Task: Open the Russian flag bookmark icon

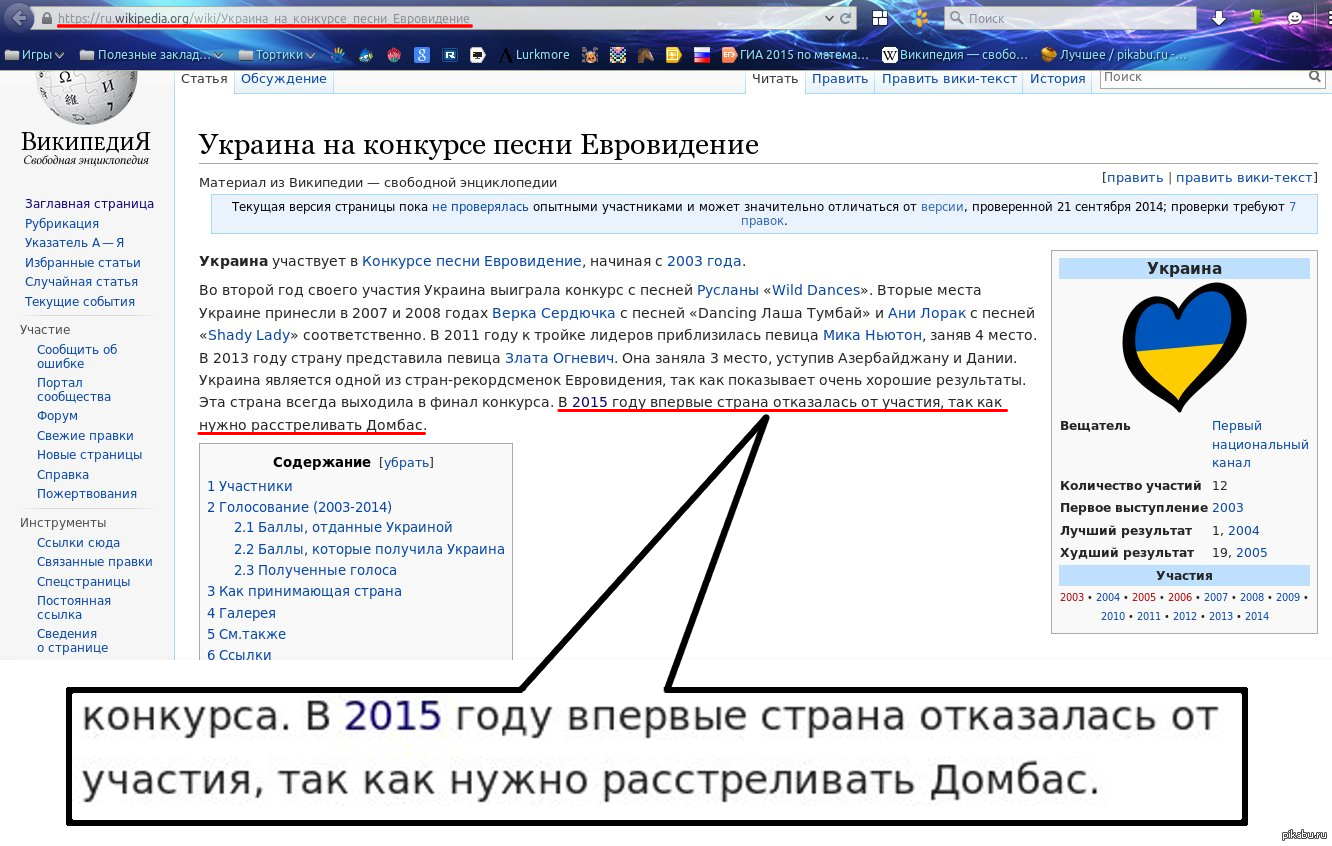Action: [x=702, y=55]
